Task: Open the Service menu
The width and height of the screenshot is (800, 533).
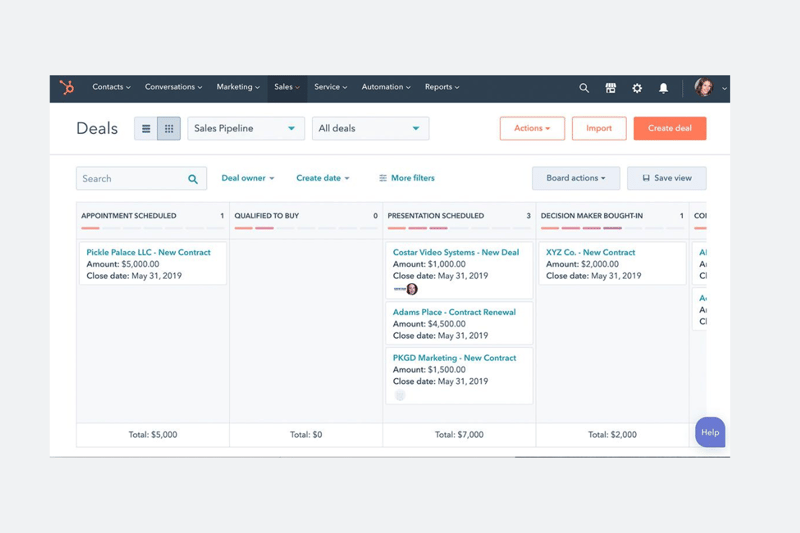Action: [331, 87]
